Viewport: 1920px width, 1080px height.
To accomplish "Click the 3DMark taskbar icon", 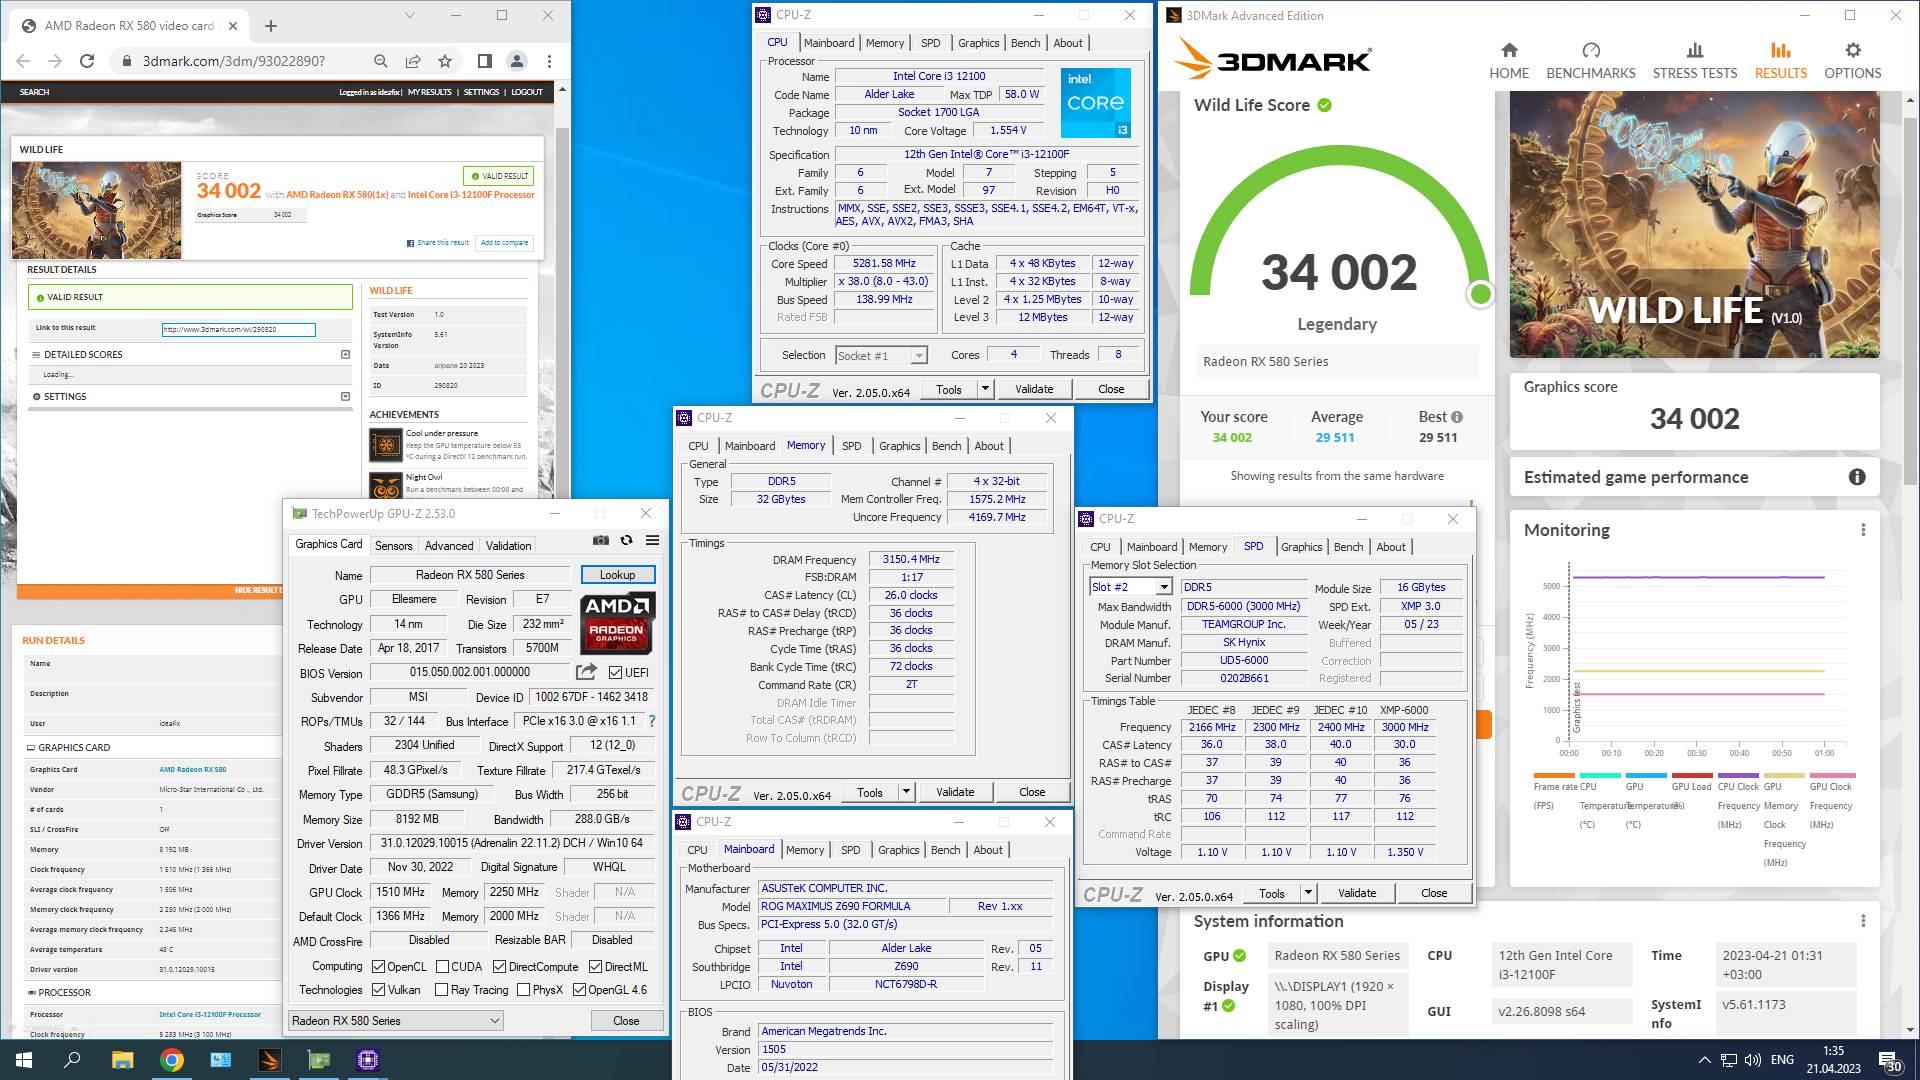I will click(x=270, y=1060).
